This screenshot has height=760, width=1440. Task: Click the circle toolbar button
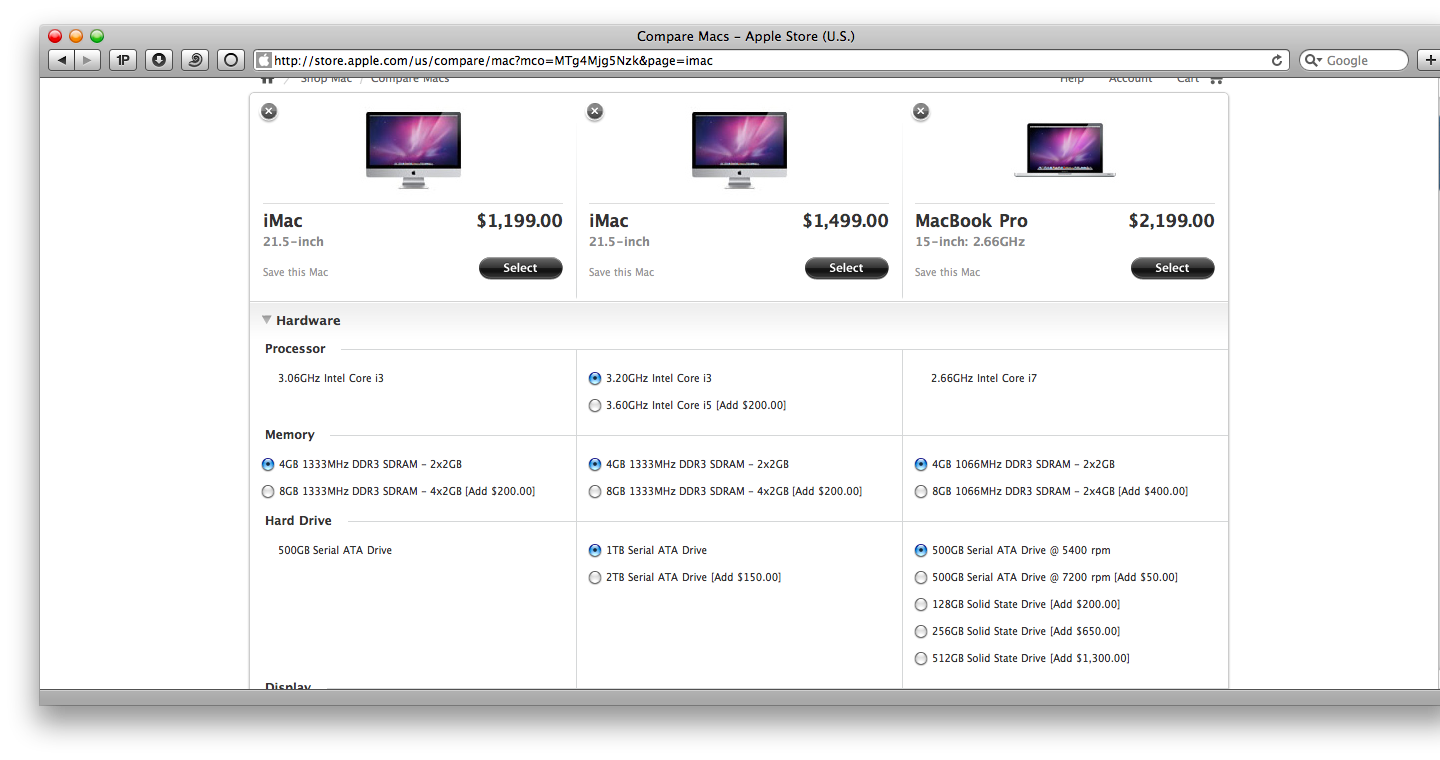(x=231, y=60)
